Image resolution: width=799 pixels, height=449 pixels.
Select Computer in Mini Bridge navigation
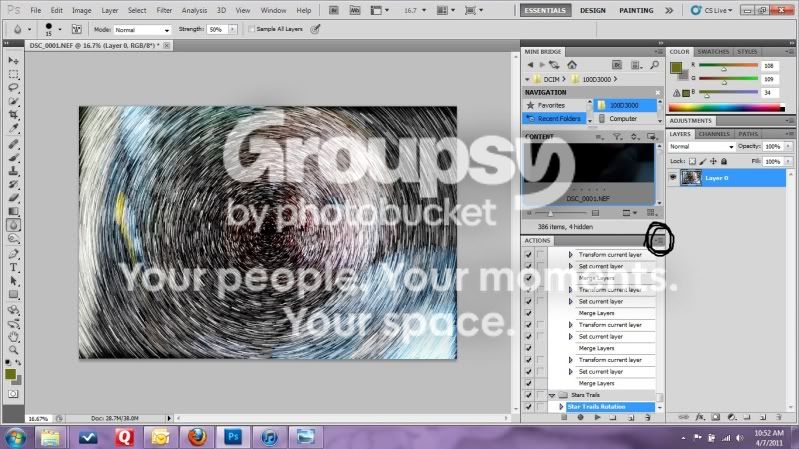point(623,118)
